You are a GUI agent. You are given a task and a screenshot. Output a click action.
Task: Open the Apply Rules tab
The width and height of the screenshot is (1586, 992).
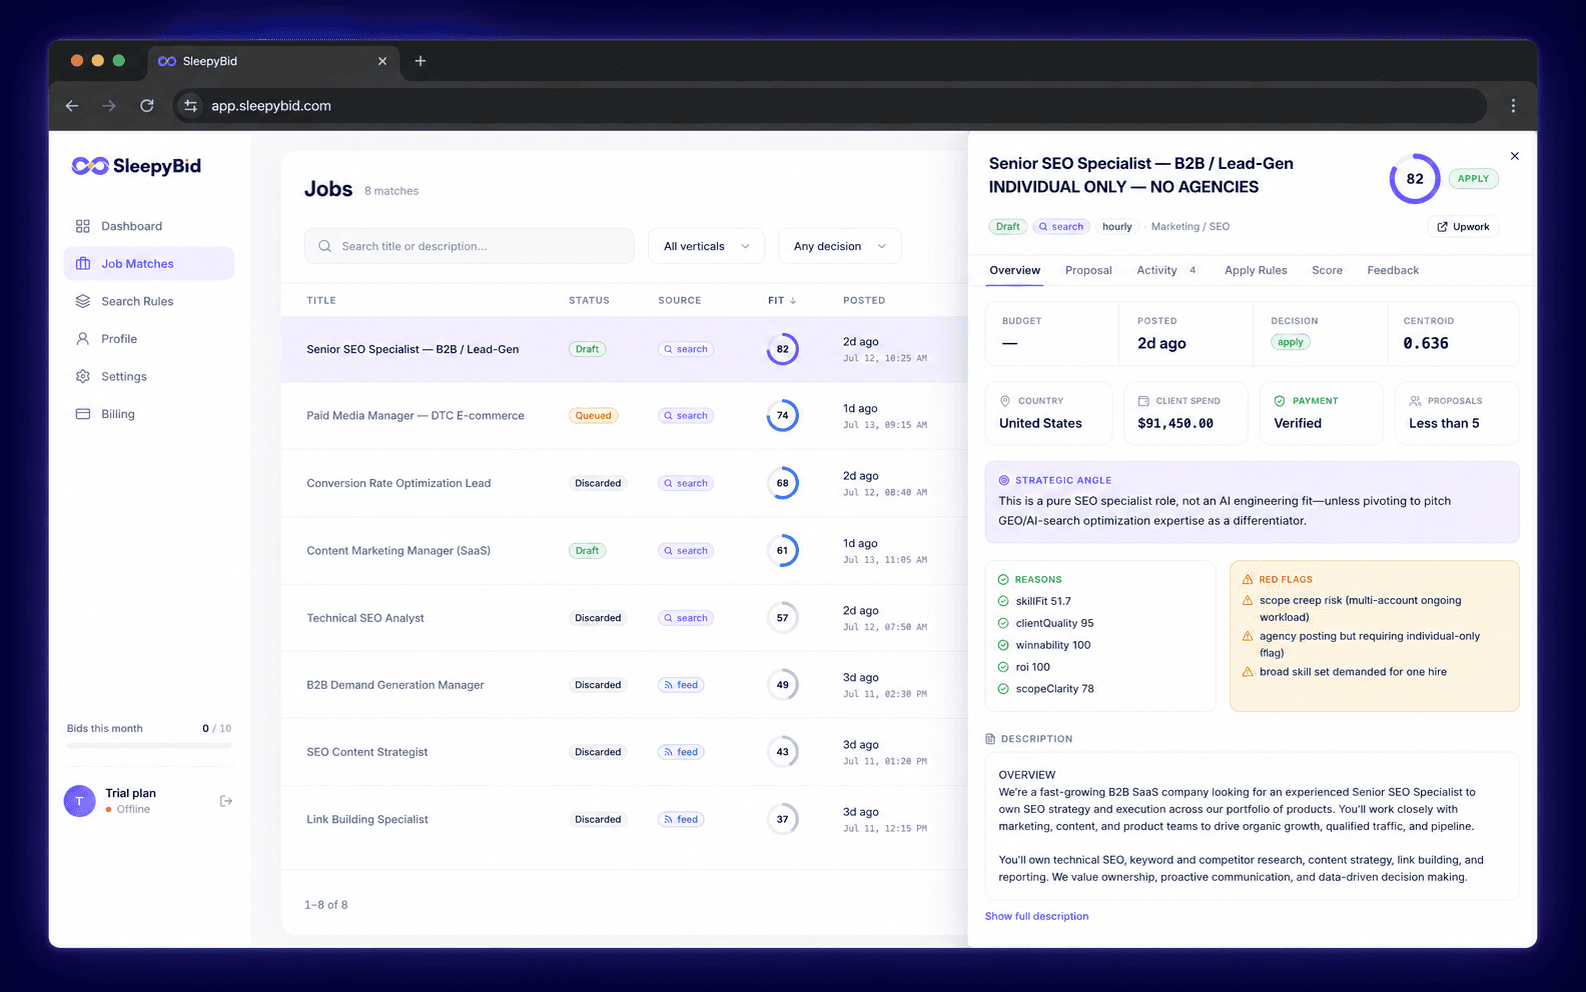1255,271
